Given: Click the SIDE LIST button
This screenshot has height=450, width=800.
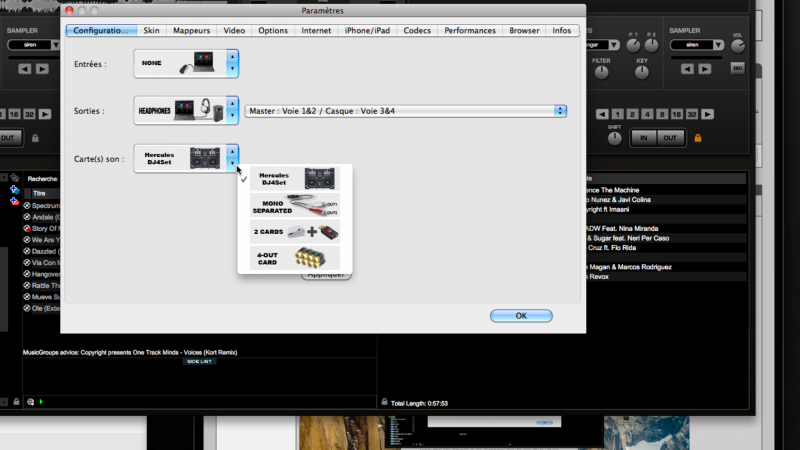Looking at the screenshot, I should click(200, 361).
